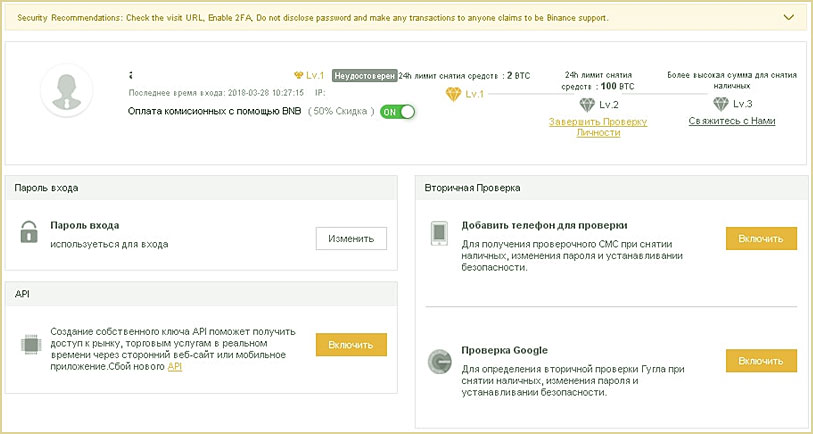The height and width of the screenshot is (434, 813).
Task: Click the user avatar profile picture
Action: [x=66, y=90]
